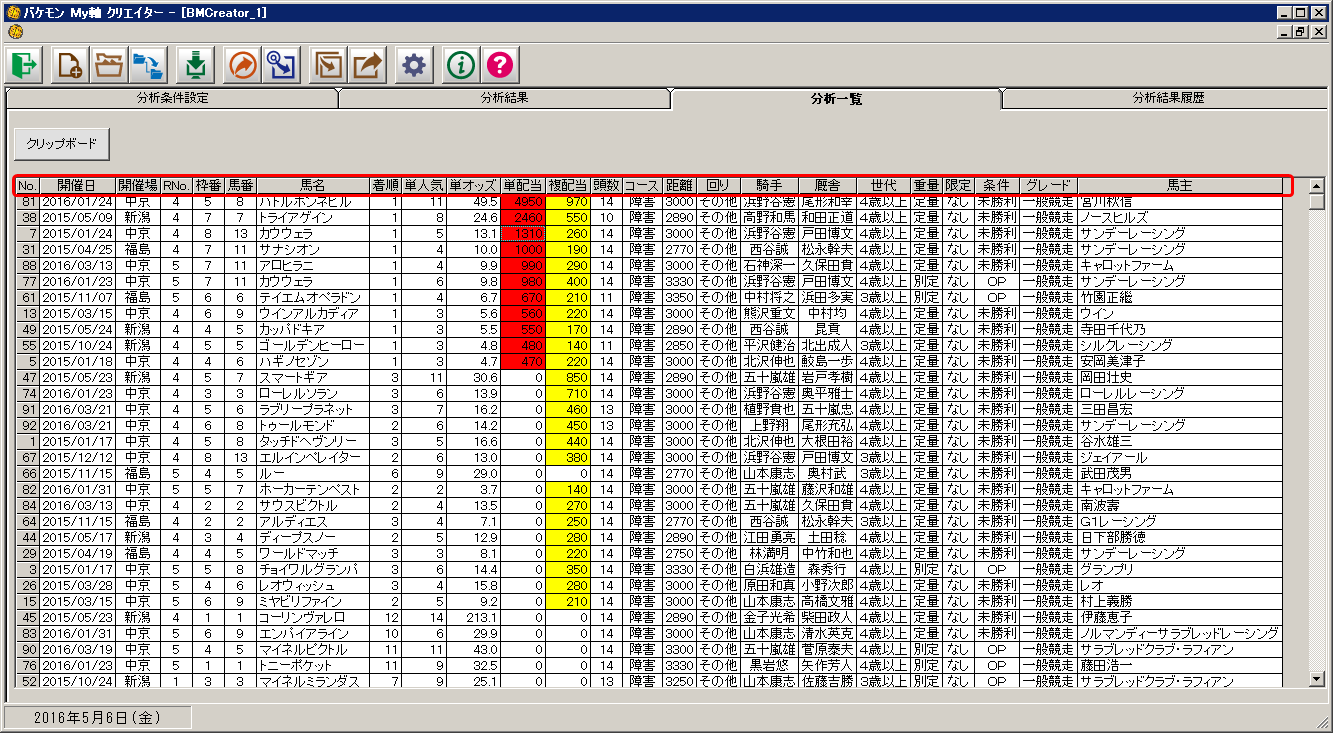Click the status bar date 2016年5月6日(金)
The height and width of the screenshot is (733, 1333).
pos(97,718)
